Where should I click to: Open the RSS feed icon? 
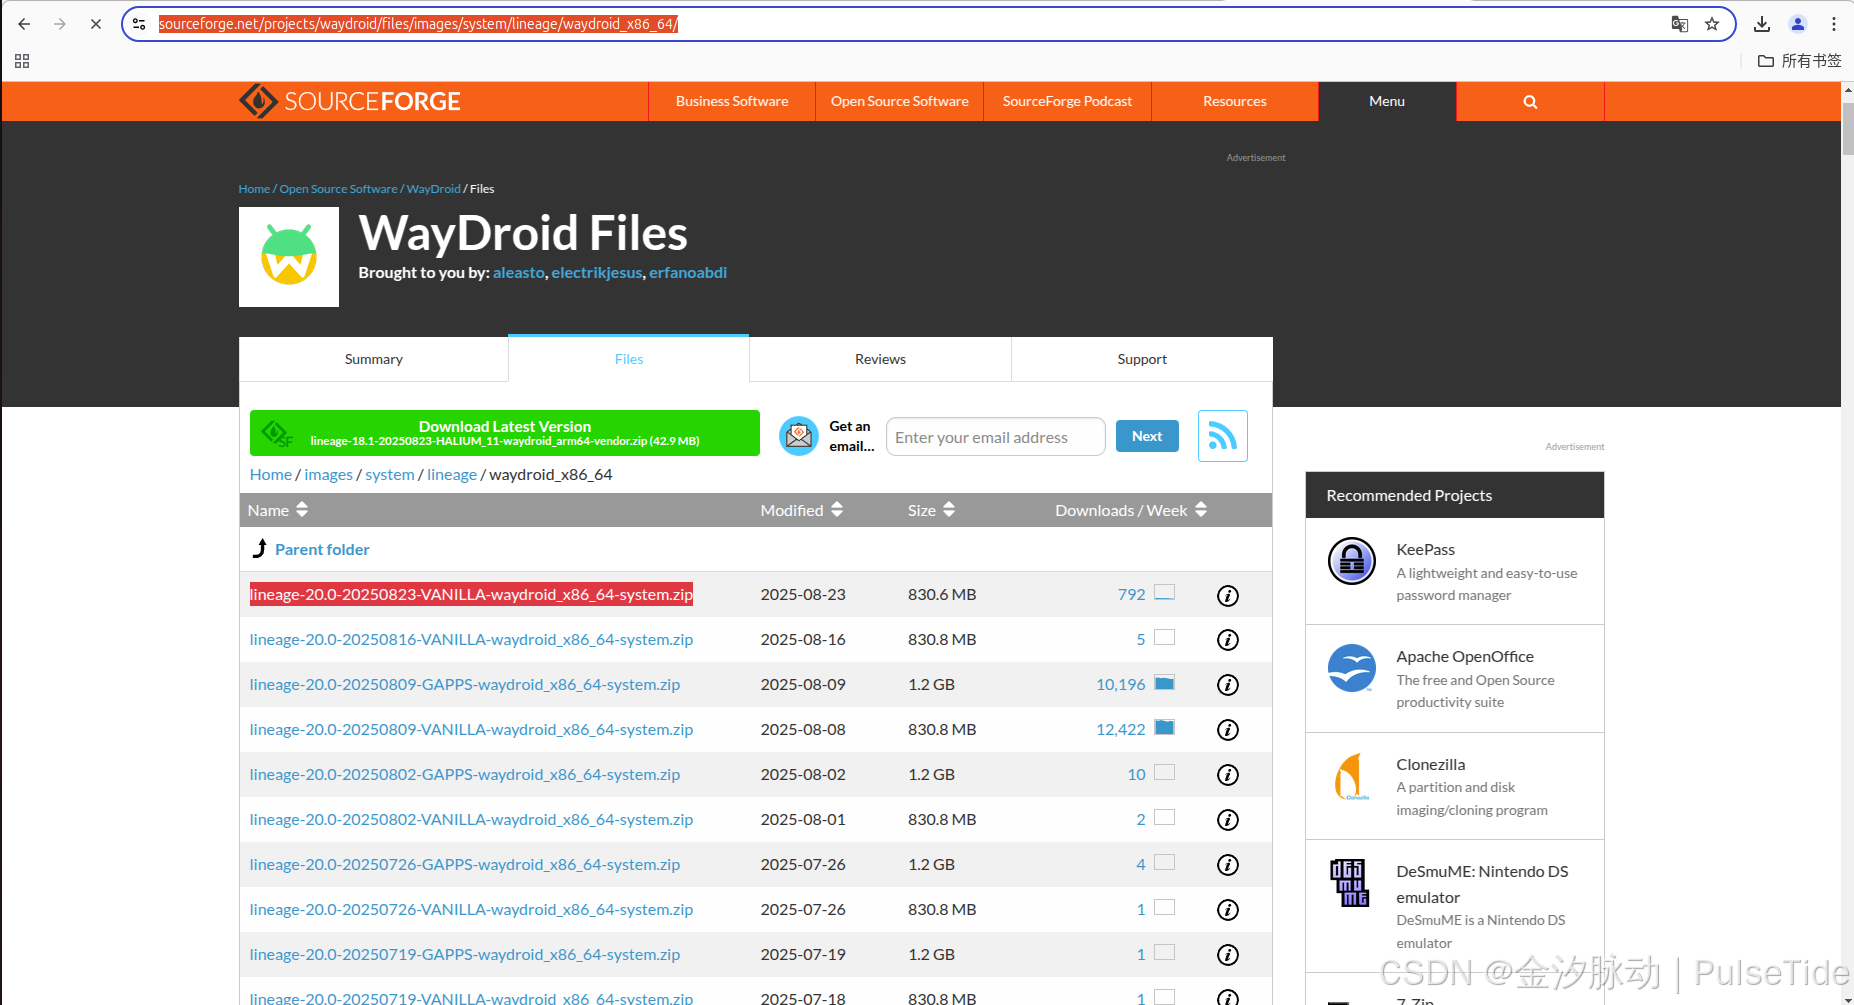[1223, 436]
